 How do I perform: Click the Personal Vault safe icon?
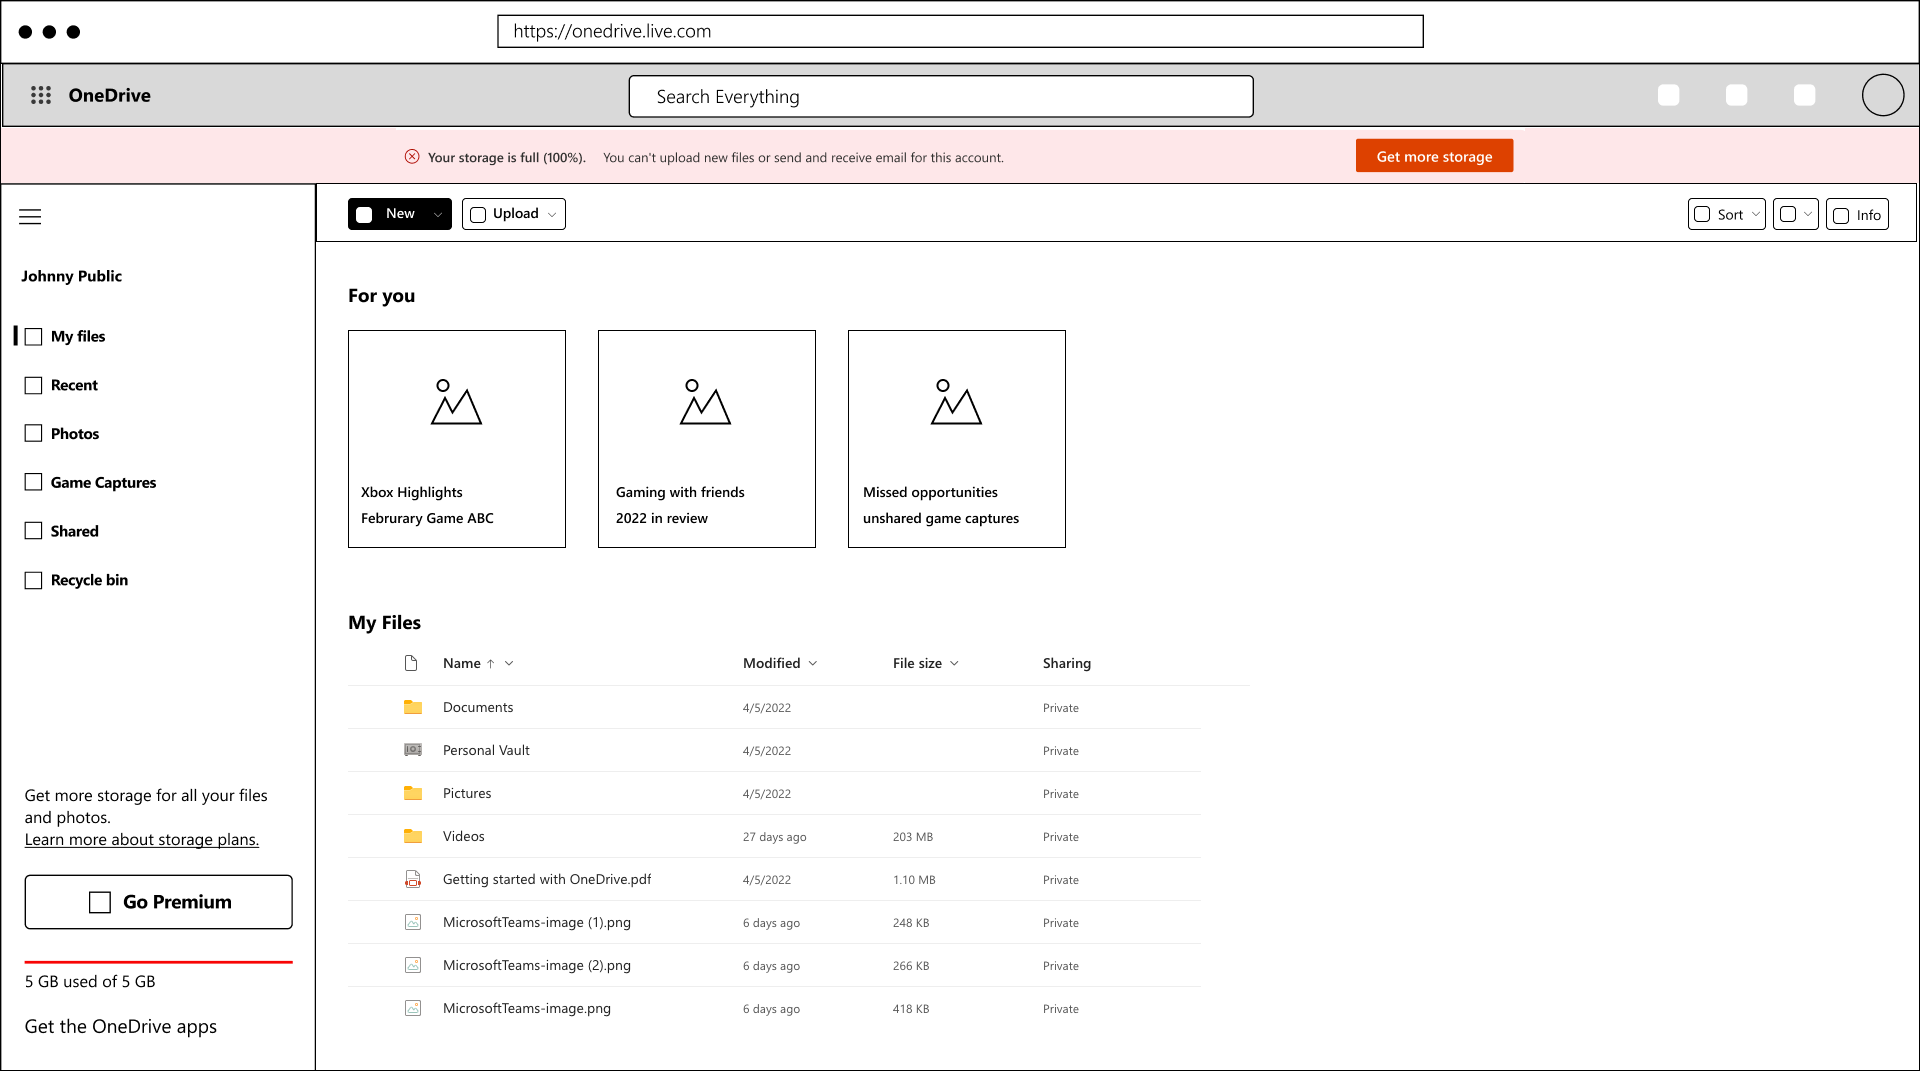[413, 750]
